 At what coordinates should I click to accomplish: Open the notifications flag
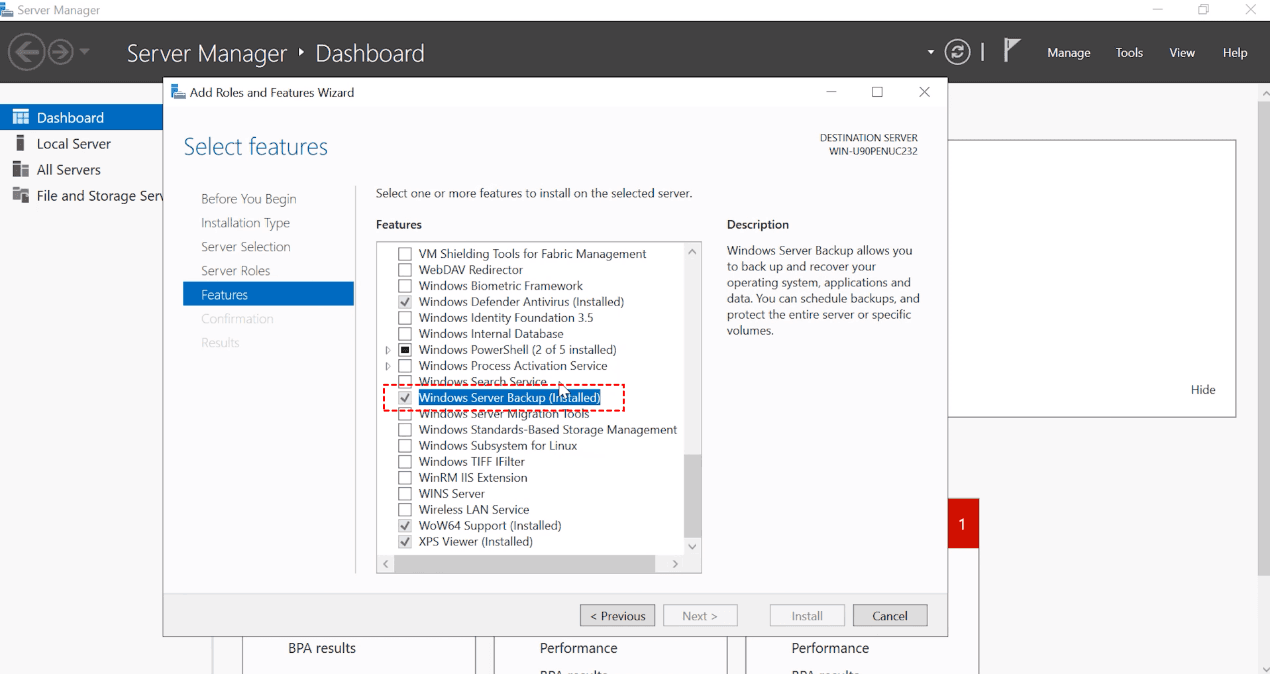1012,50
